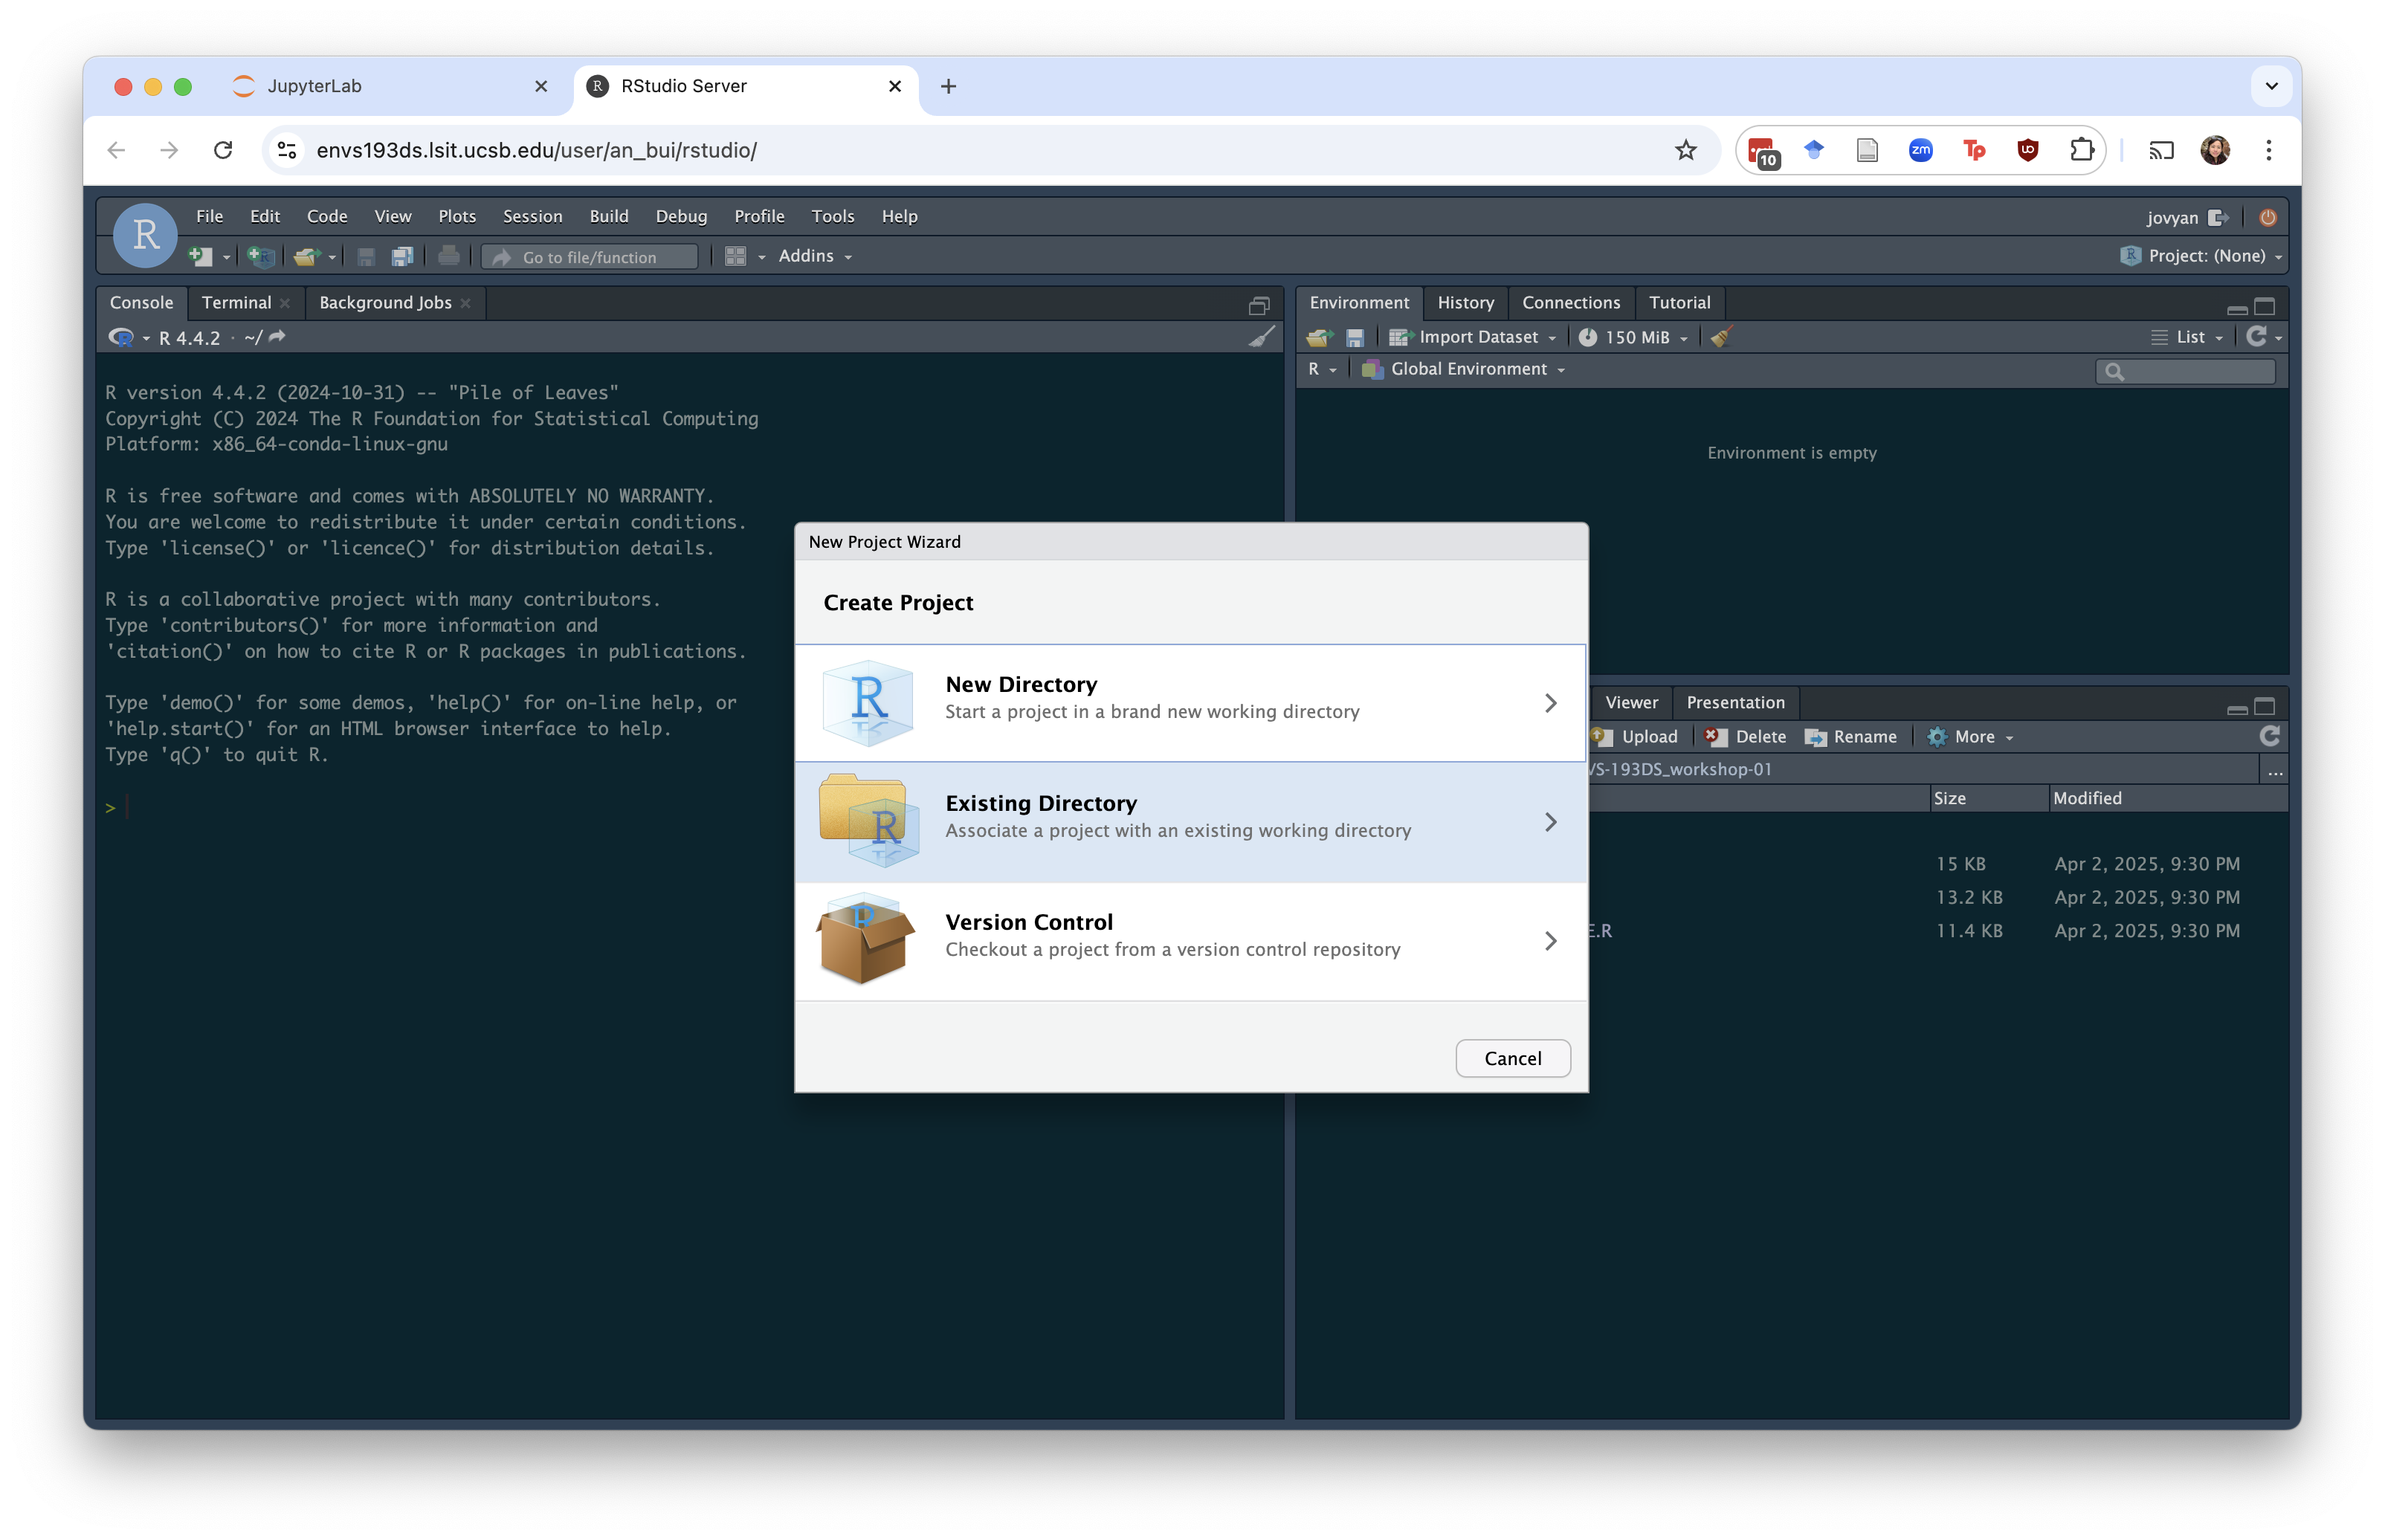Clear console with the broom icon
2385x1540 pixels.
point(1262,337)
